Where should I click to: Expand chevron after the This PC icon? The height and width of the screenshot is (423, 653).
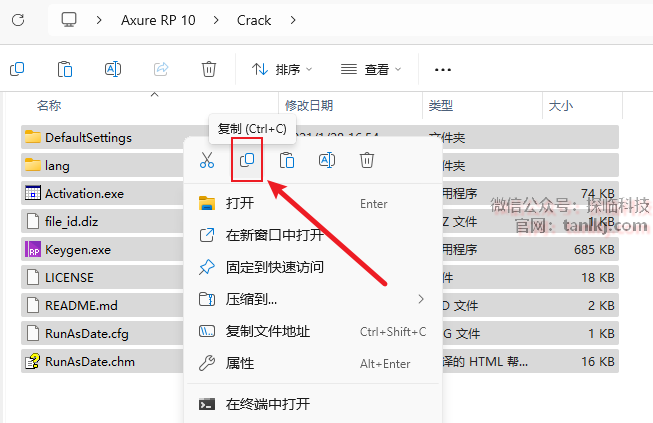point(99,20)
